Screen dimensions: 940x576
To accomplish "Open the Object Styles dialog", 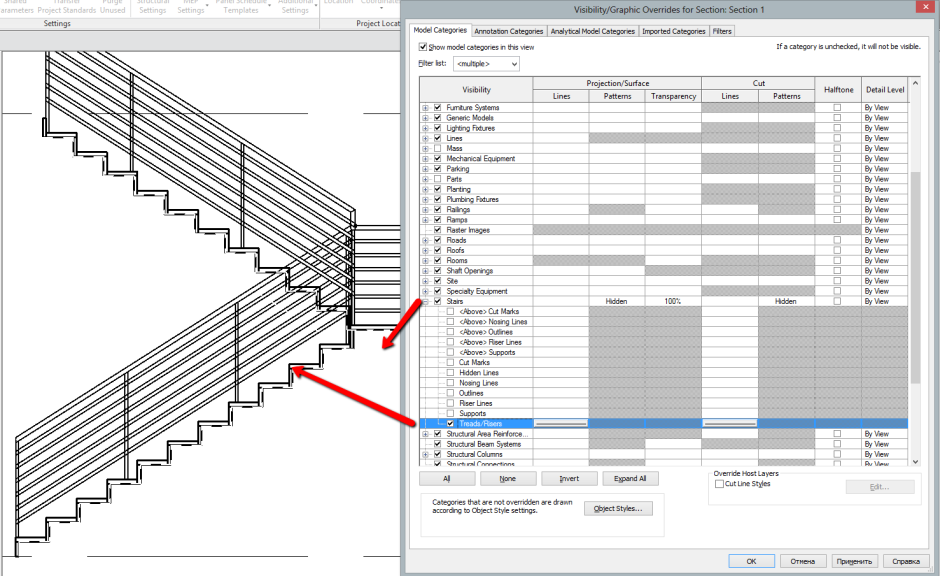I will [617, 508].
